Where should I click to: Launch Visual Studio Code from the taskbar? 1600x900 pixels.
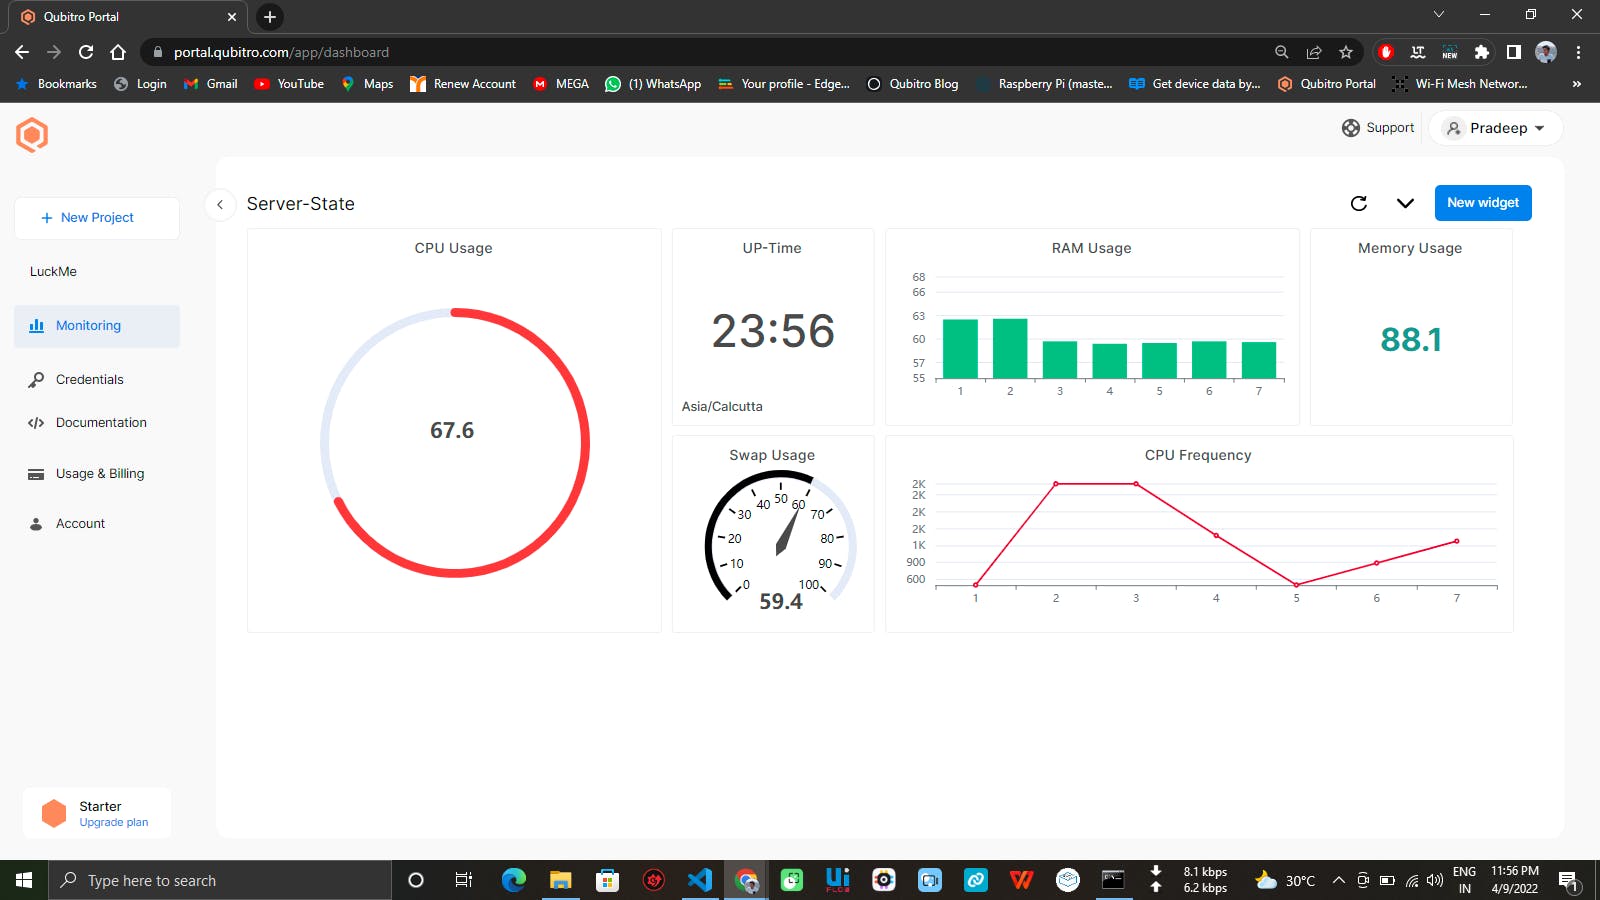pyautogui.click(x=700, y=880)
